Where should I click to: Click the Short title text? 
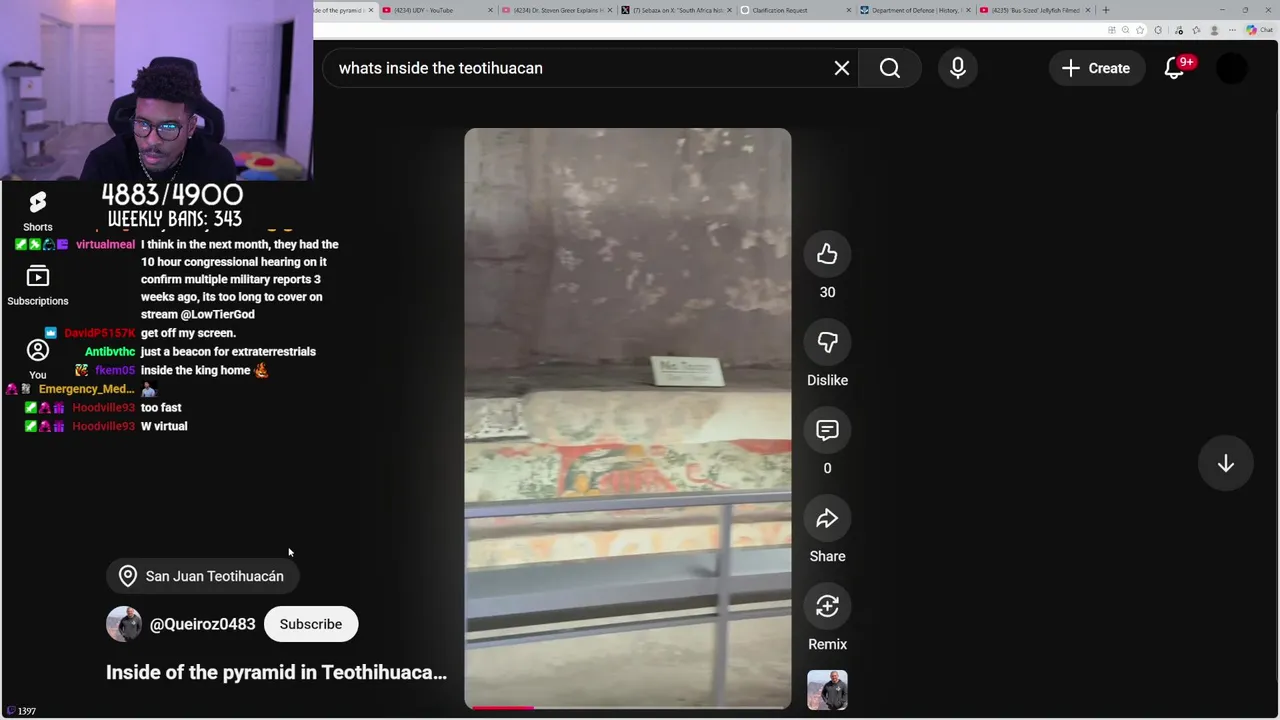tap(276, 672)
